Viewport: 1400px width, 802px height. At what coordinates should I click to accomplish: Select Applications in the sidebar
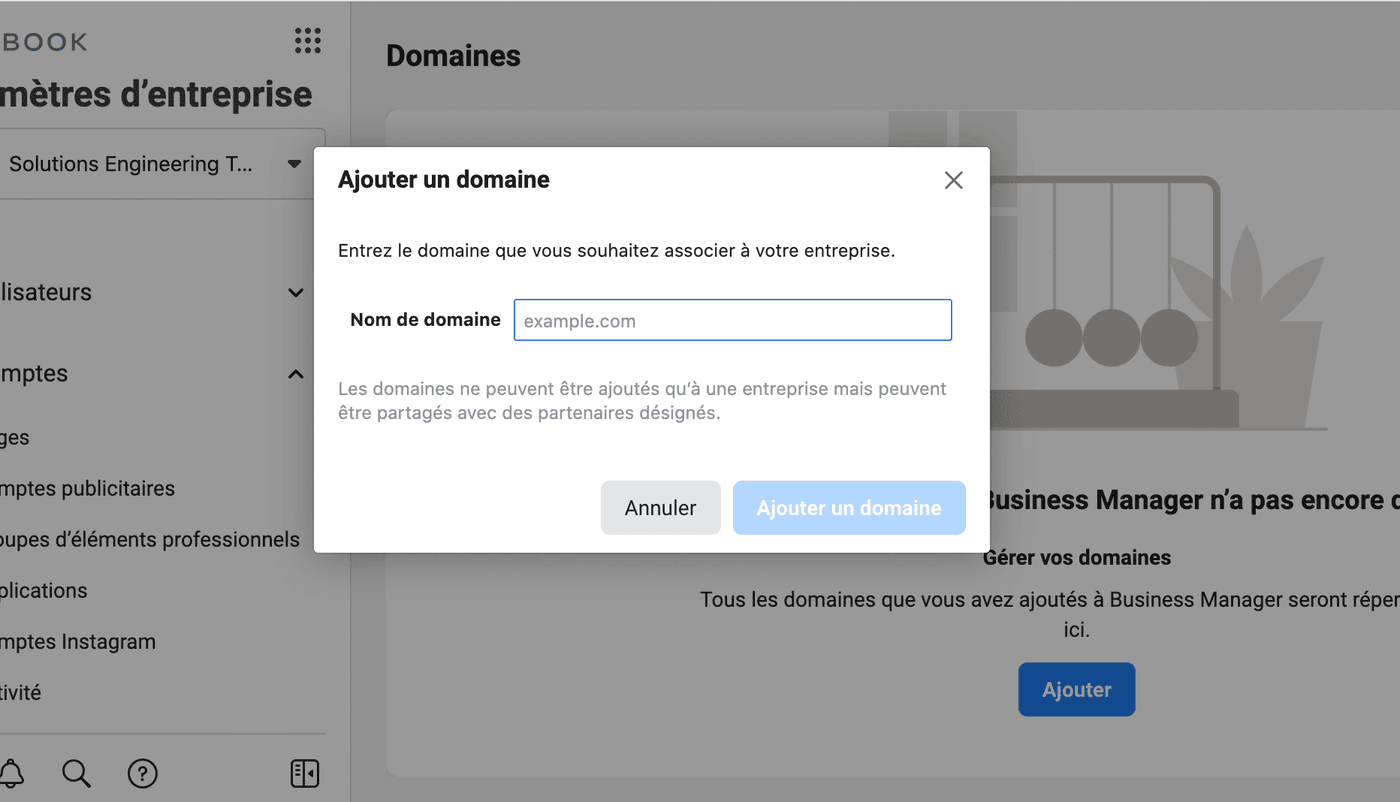coord(44,591)
